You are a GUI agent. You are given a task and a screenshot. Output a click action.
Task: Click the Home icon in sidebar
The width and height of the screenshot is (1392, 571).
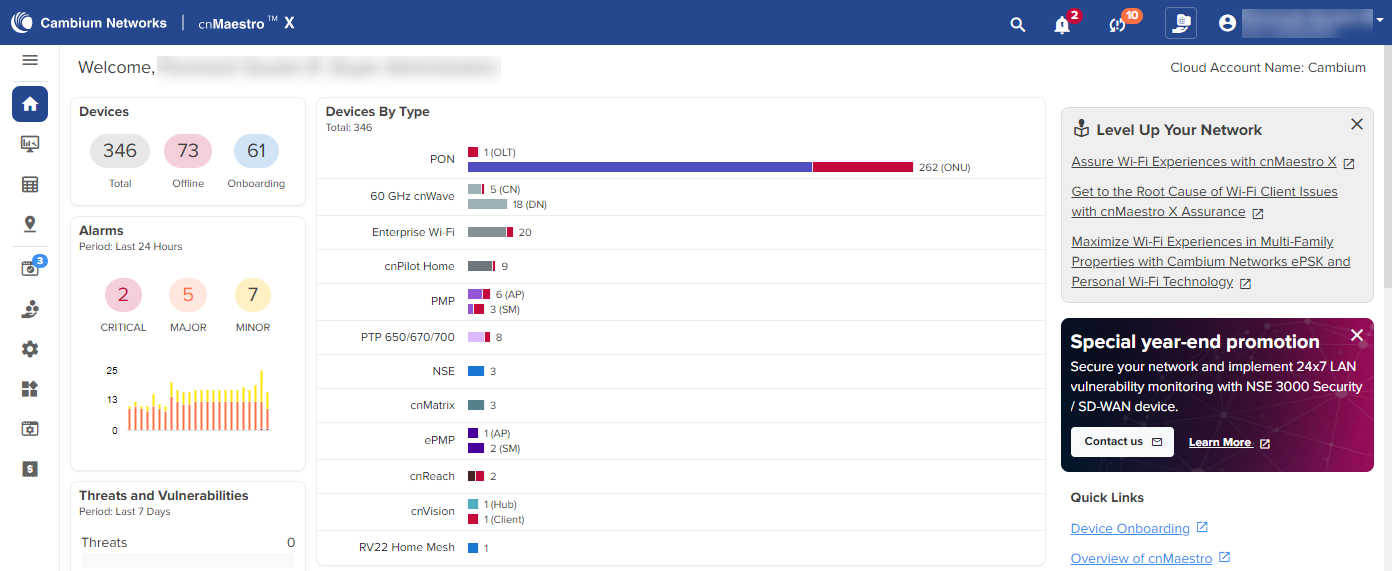tap(30, 104)
